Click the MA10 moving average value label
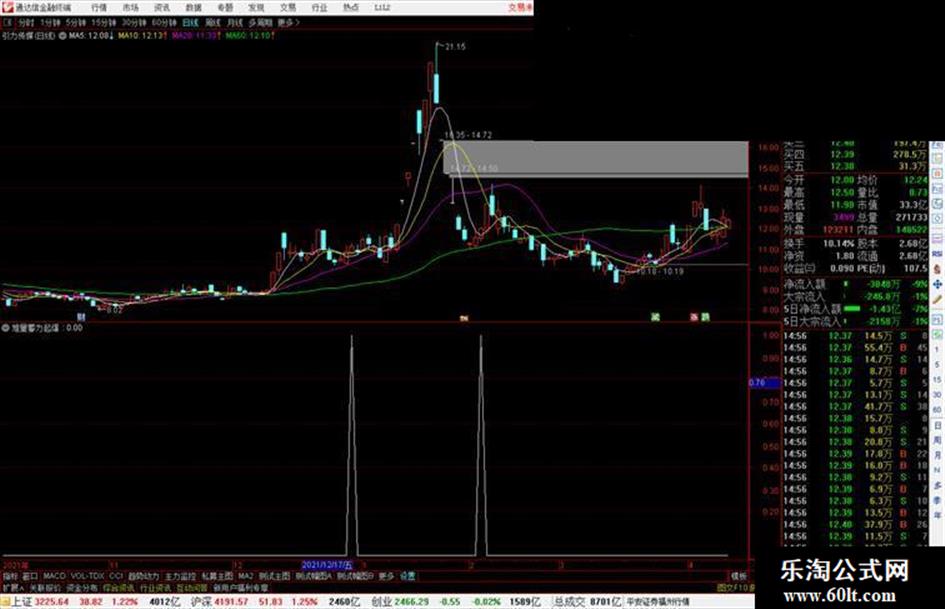 pos(142,36)
